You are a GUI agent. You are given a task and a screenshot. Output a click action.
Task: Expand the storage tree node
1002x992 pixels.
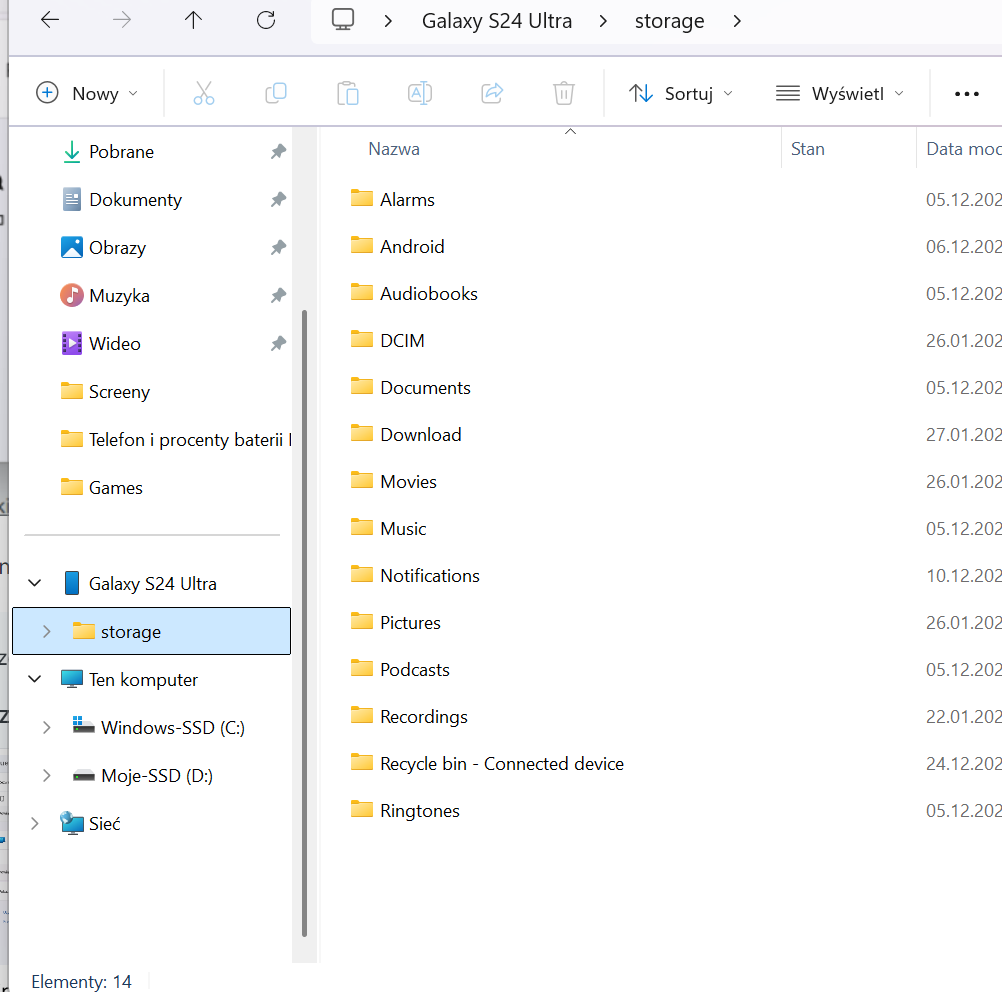tap(46, 632)
